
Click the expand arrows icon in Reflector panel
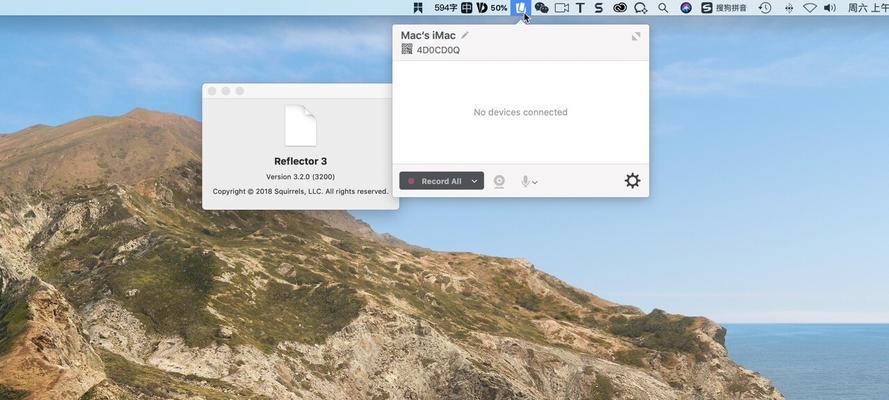[x=636, y=36]
